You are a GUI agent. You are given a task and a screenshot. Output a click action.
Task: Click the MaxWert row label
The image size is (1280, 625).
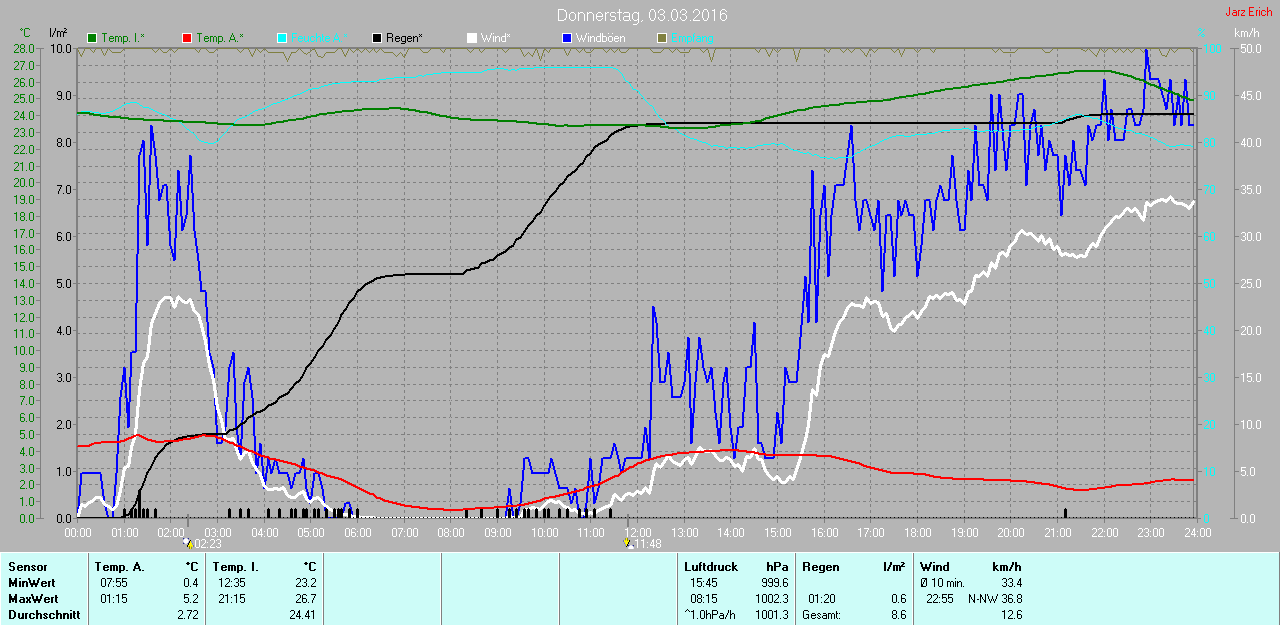click(x=33, y=598)
